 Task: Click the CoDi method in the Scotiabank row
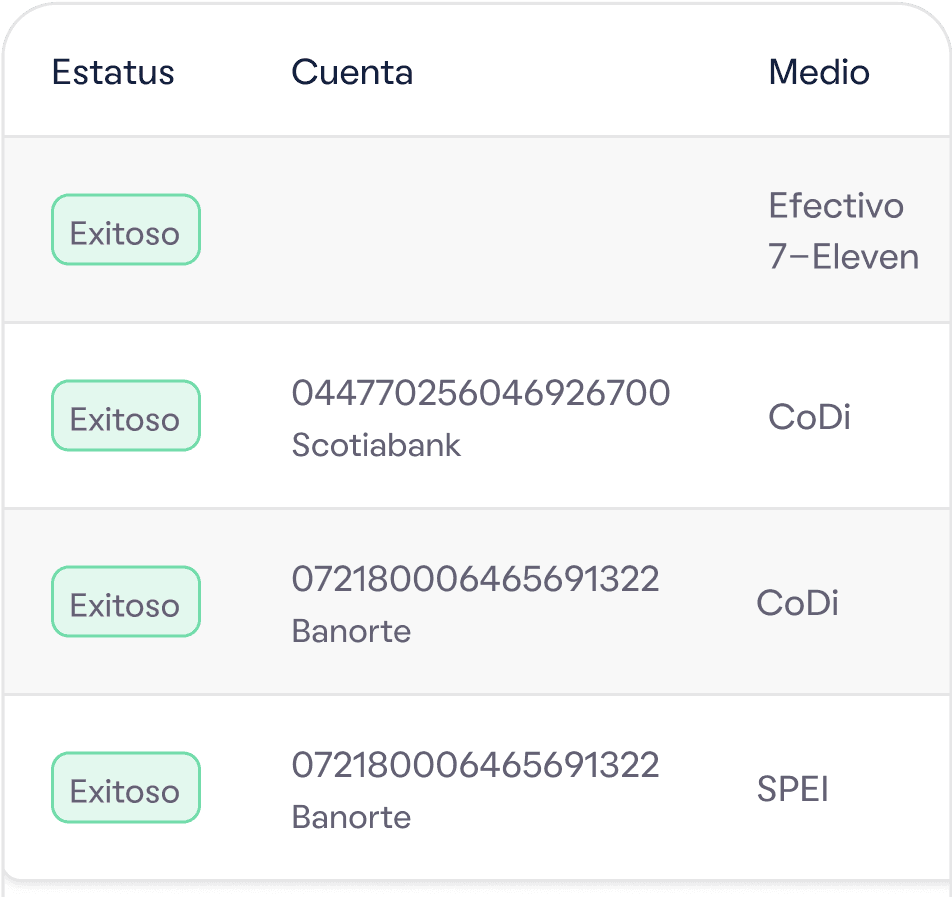(x=809, y=417)
